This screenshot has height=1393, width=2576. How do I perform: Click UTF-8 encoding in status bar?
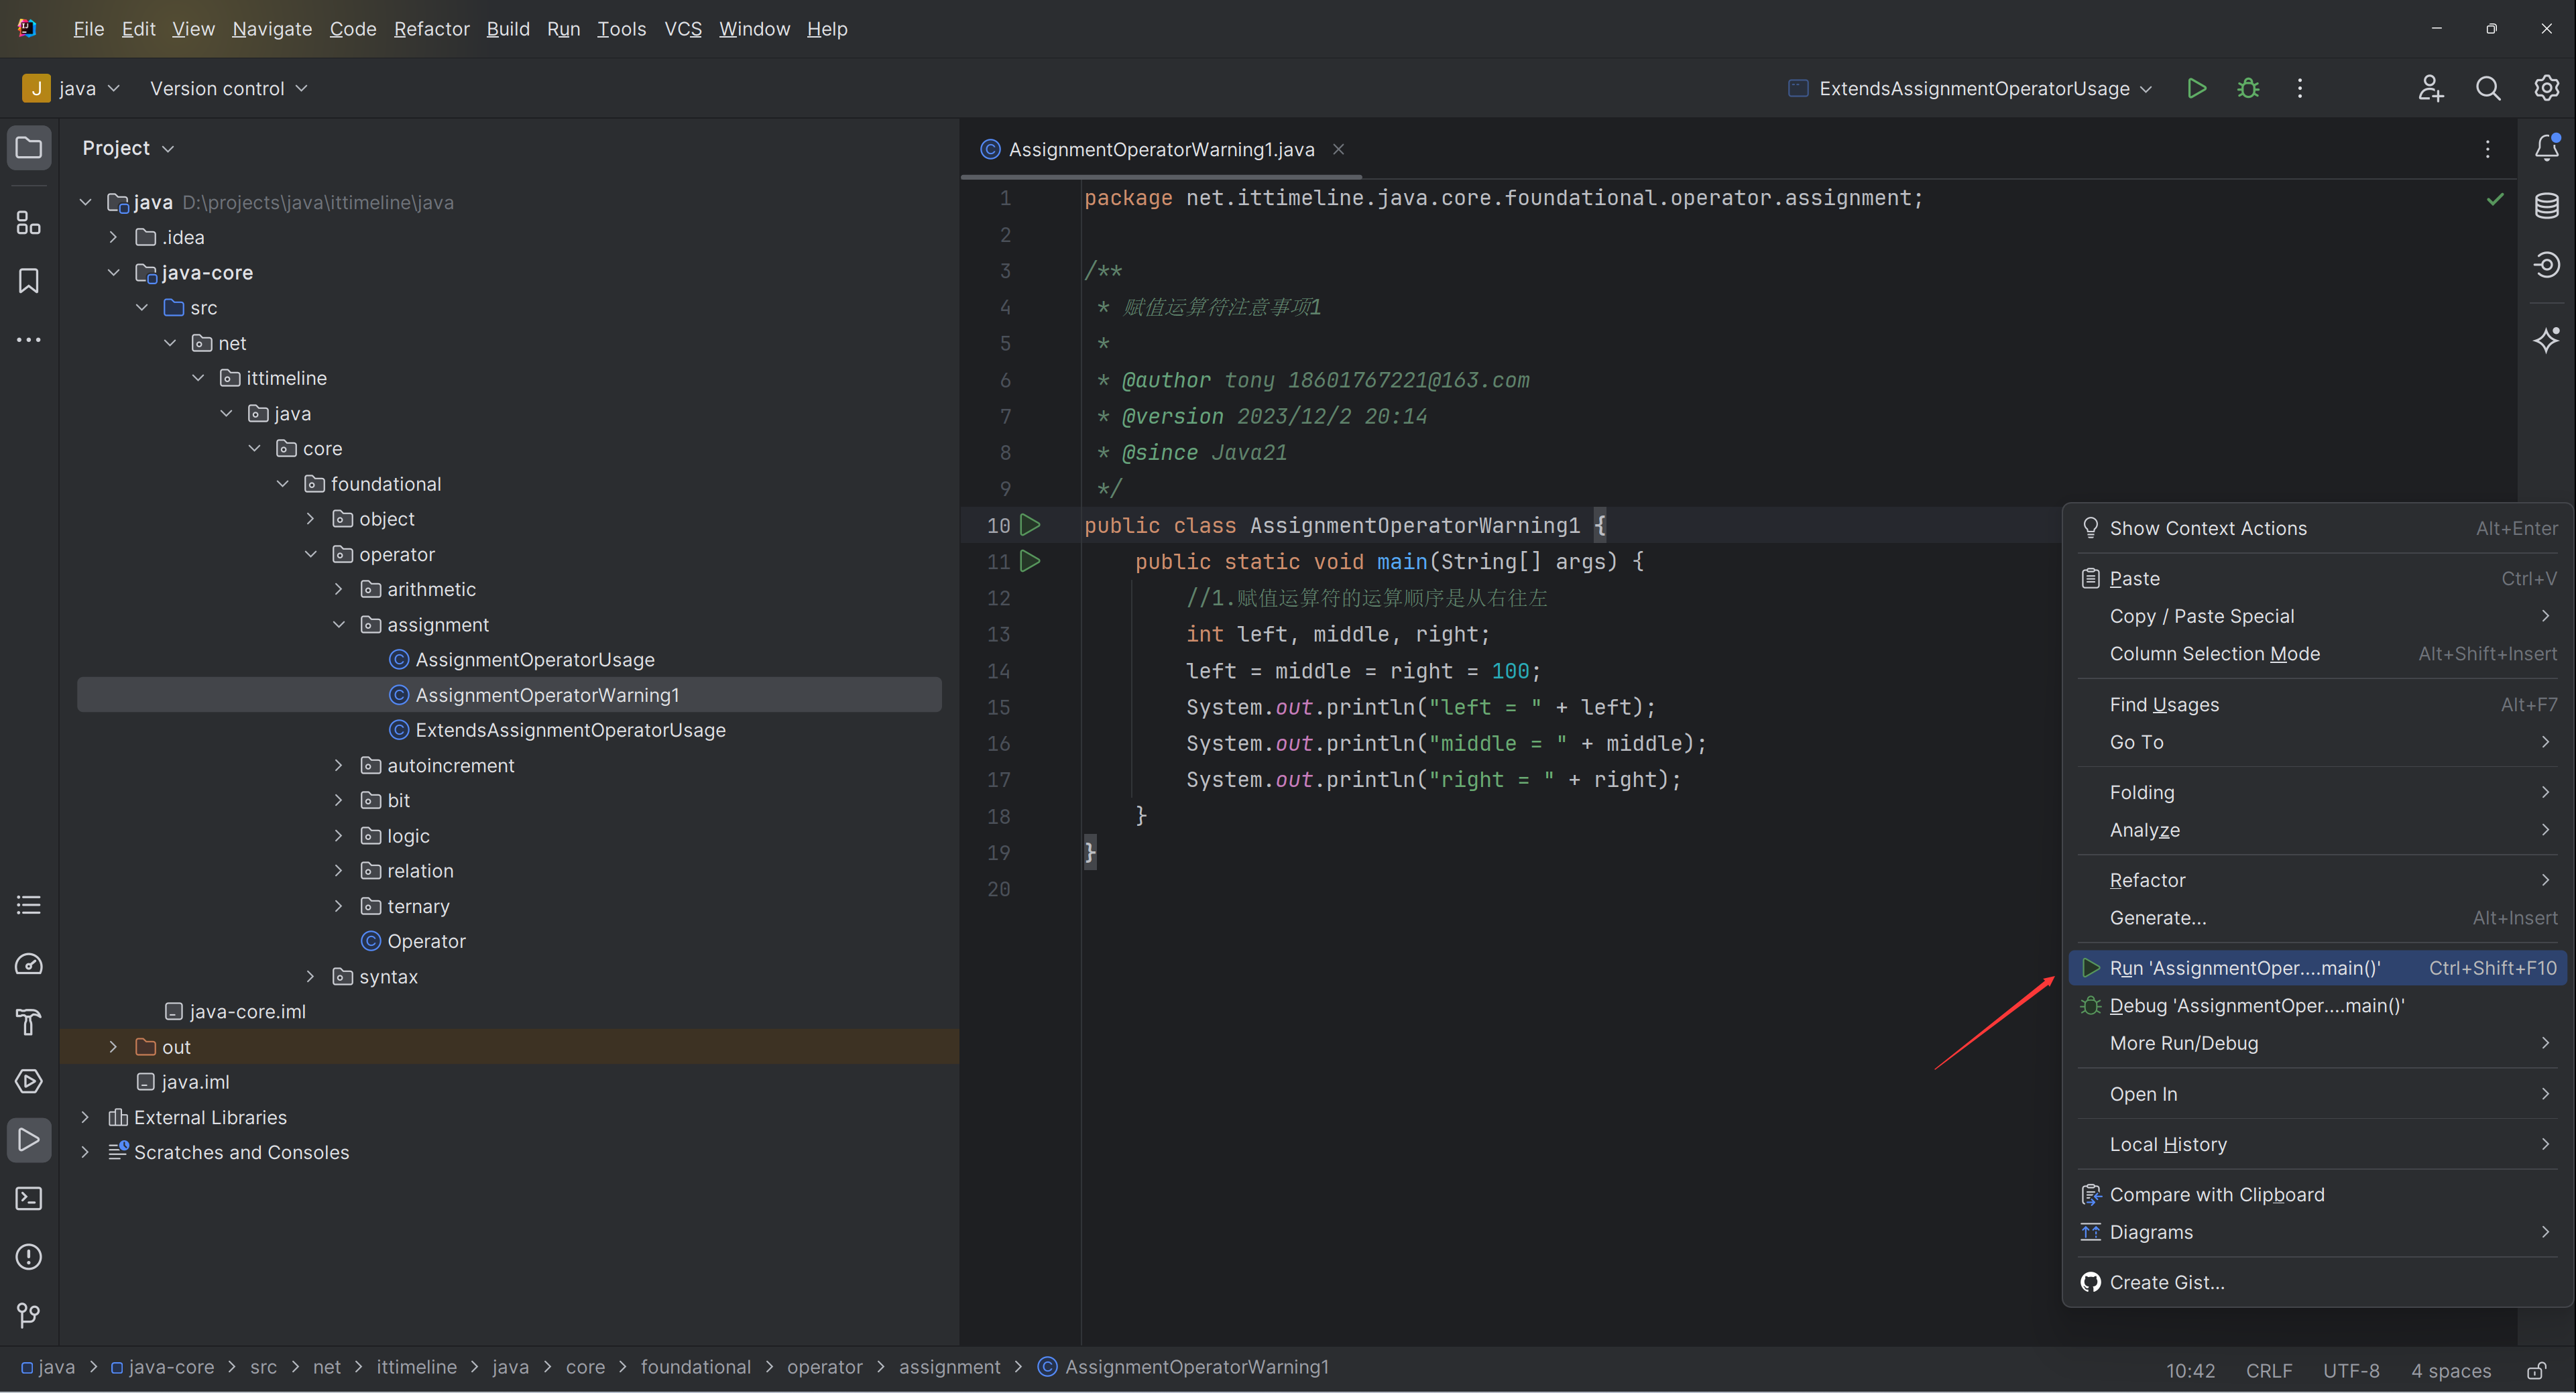[2350, 1370]
